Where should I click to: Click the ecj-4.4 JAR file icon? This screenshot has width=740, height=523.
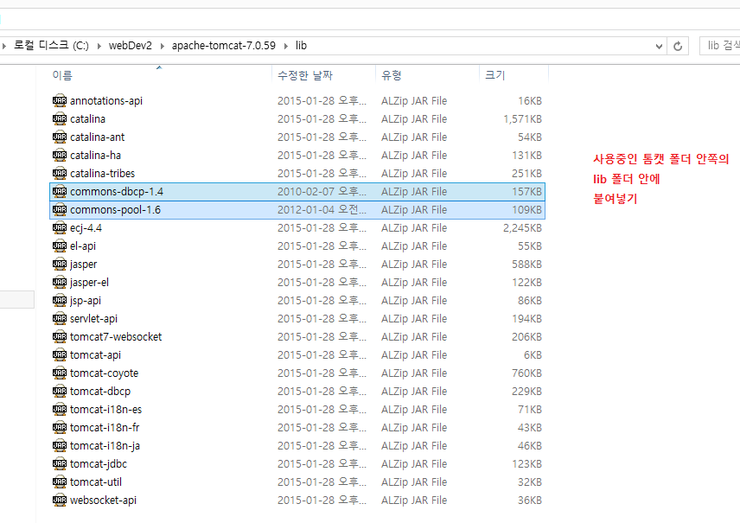(x=59, y=228)
